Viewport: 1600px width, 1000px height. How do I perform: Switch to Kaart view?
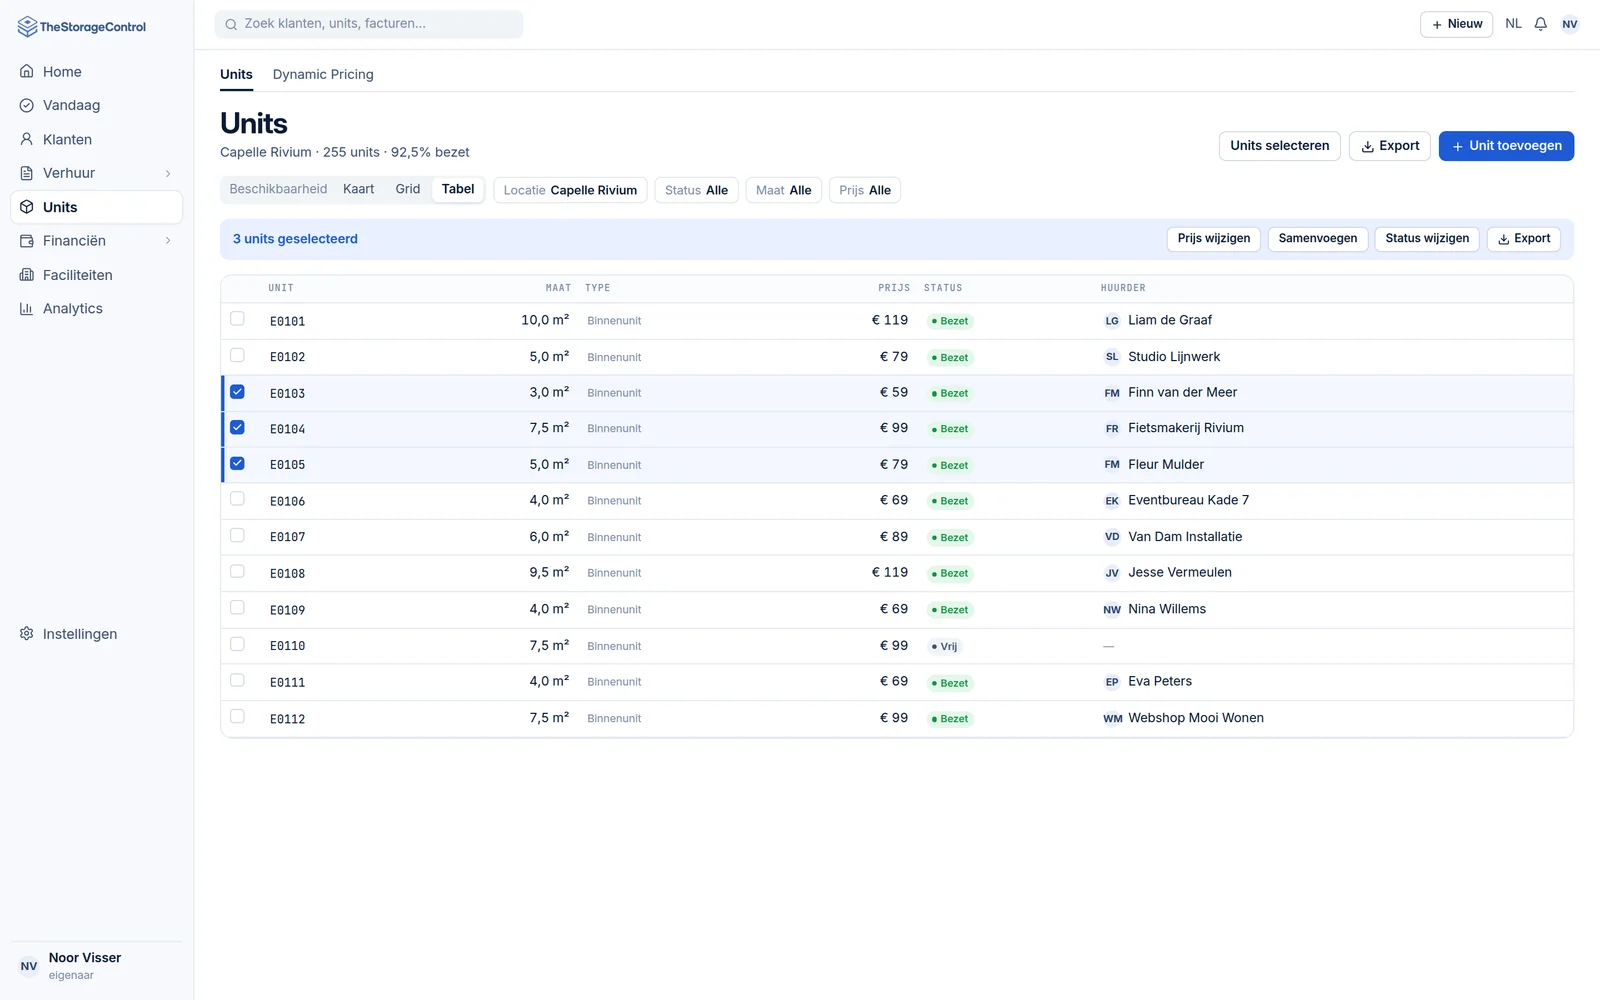click(x=358, y=189)
